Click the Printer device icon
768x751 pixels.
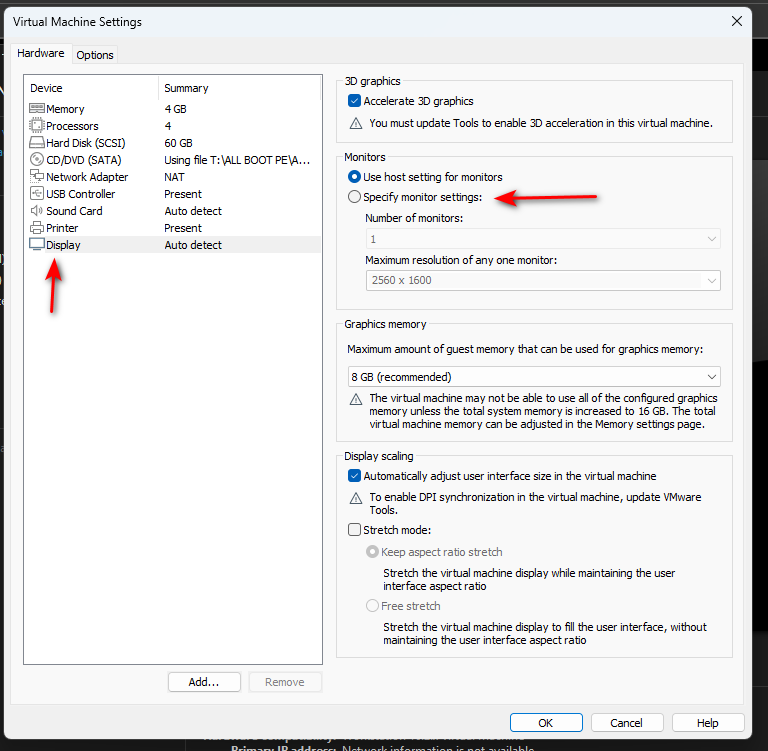pyautogui.click(x=37, y=228)
